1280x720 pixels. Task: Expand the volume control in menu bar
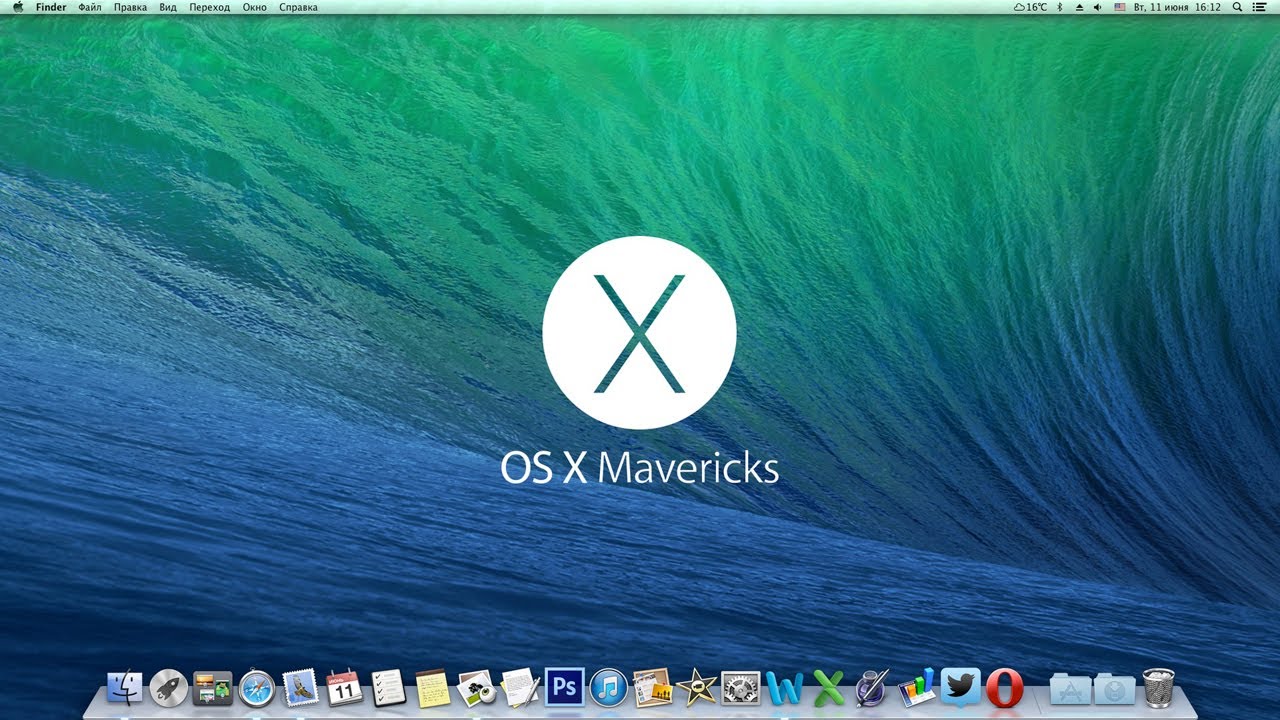[1097, 7]
